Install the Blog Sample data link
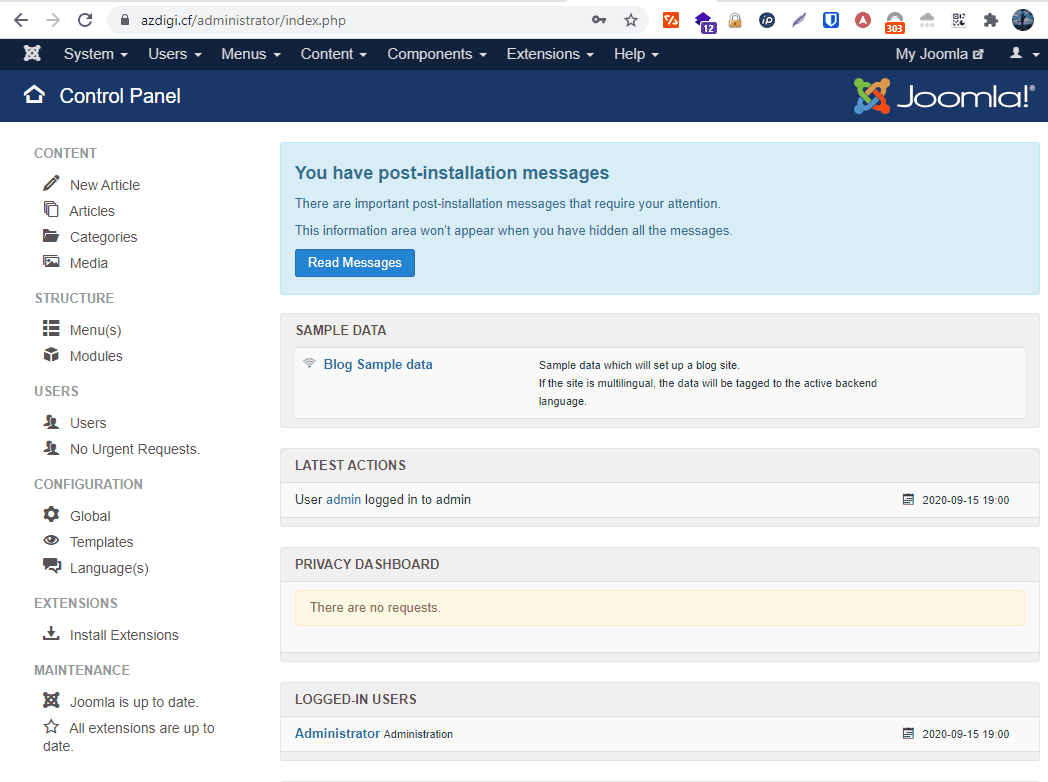Image resolution: width=1048 pixels, height=782 pixels. point(378,365)
